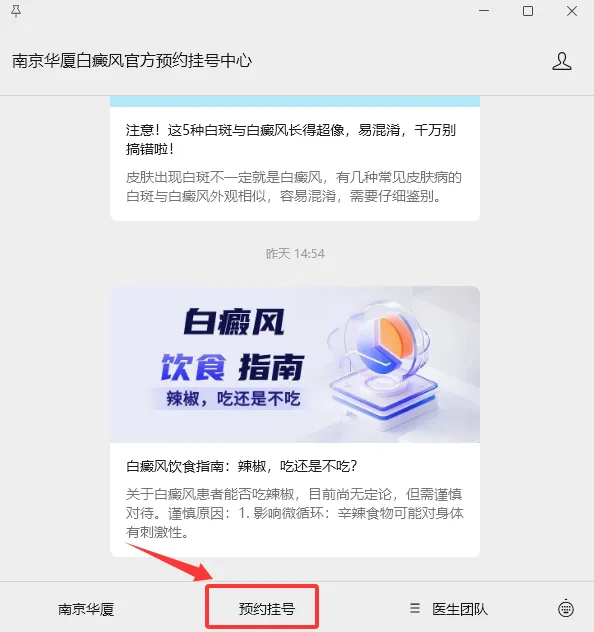
Task: Click the chat title 南京华厦白癜风官方预约挂号中心
Action: (132, 61)
